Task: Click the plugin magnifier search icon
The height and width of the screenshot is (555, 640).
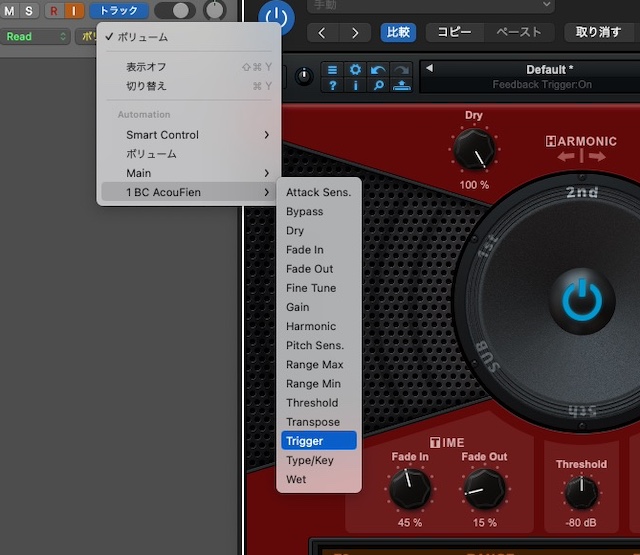Action: click(x=377, y=86)
